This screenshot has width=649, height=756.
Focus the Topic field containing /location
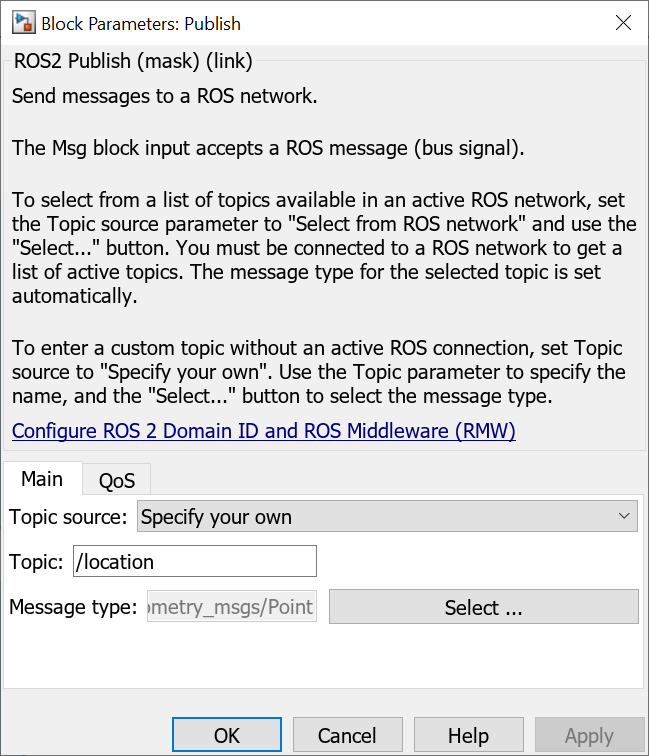pyautogui.click(x=195, y=561)
